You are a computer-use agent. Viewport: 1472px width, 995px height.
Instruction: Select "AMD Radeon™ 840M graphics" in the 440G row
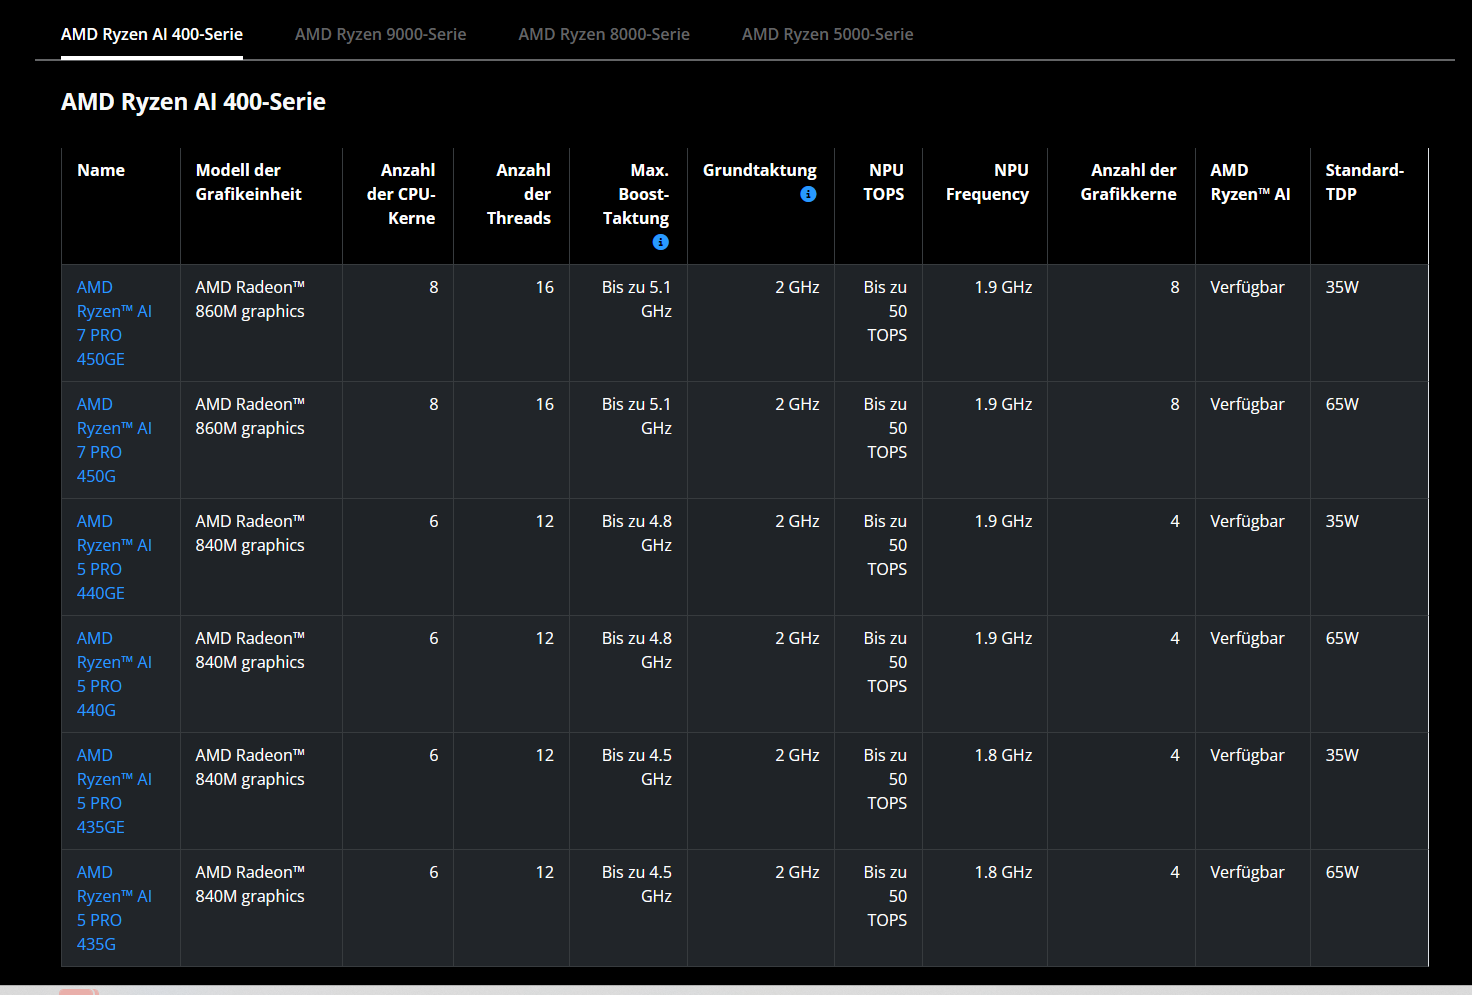(x=250, y=650)
